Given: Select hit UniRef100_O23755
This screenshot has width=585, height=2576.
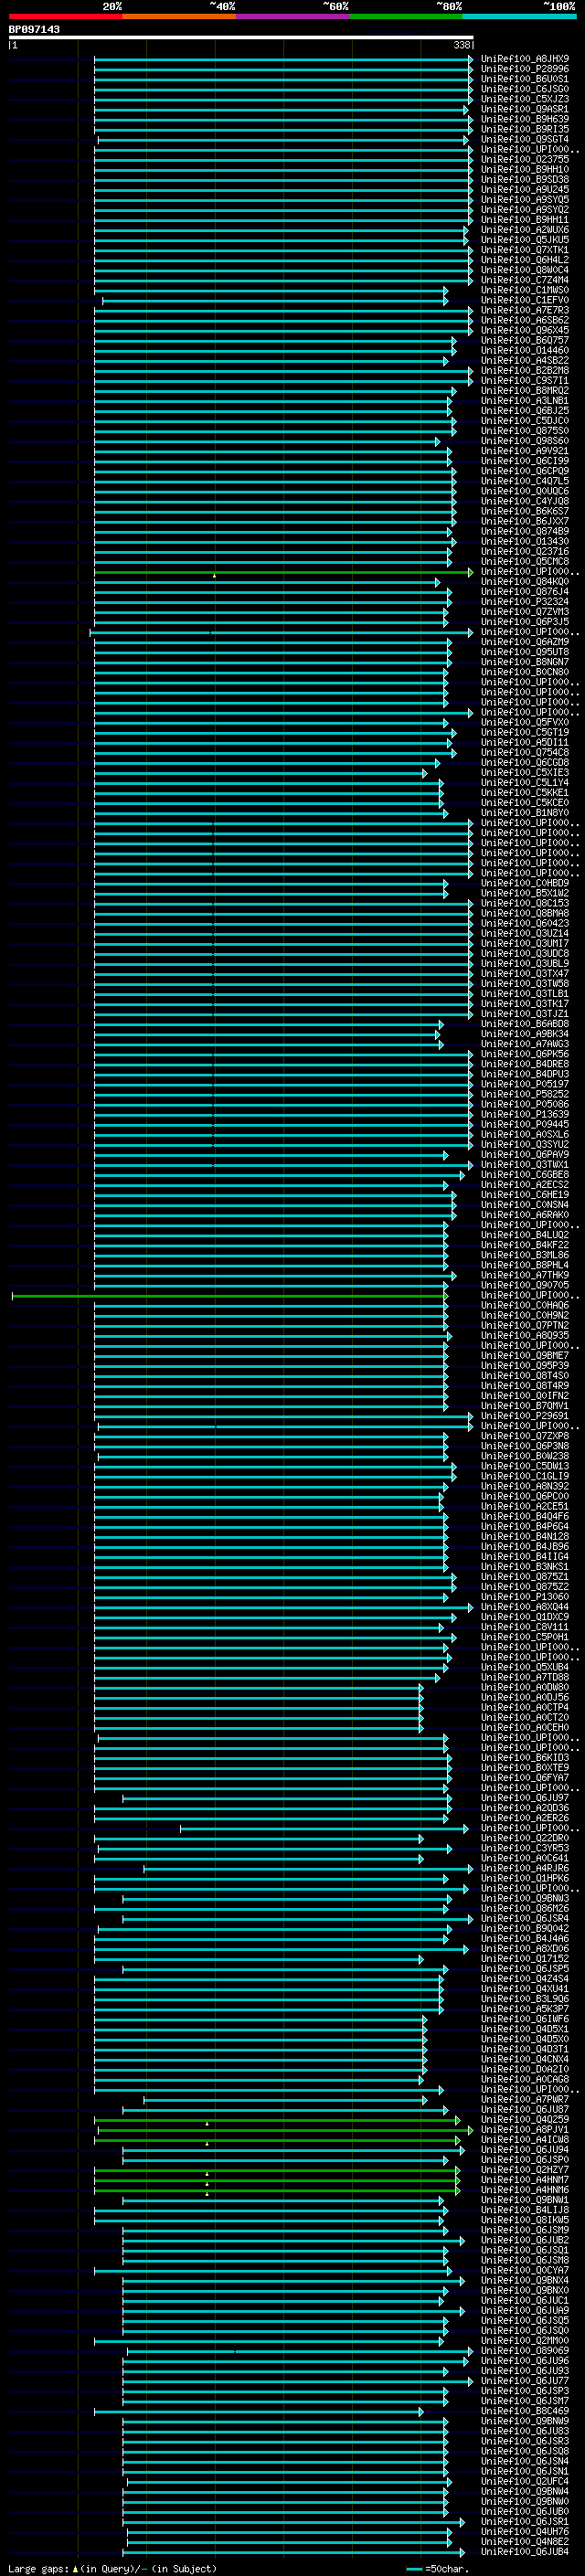Looking at the screenshot, I should pos(525,160).
